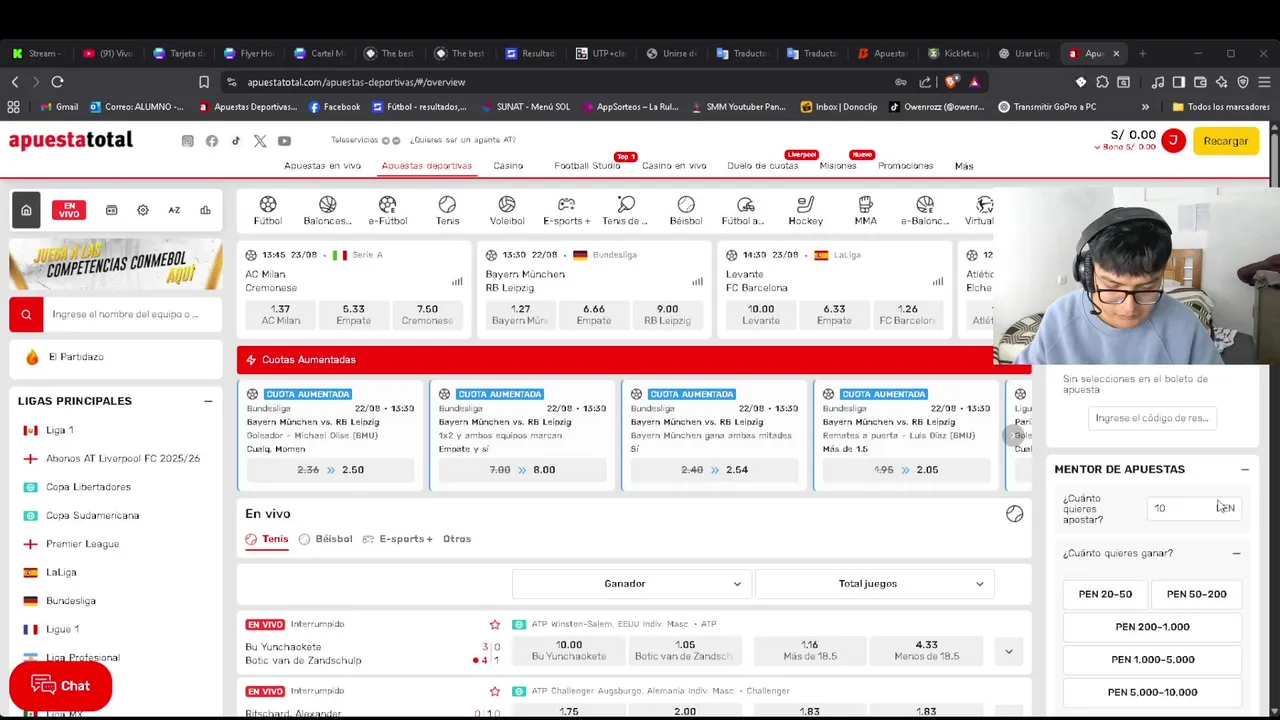
Task: Collapse the ¿Cuánto quieres ganar? section
Action: click(x=1236, y=553)
